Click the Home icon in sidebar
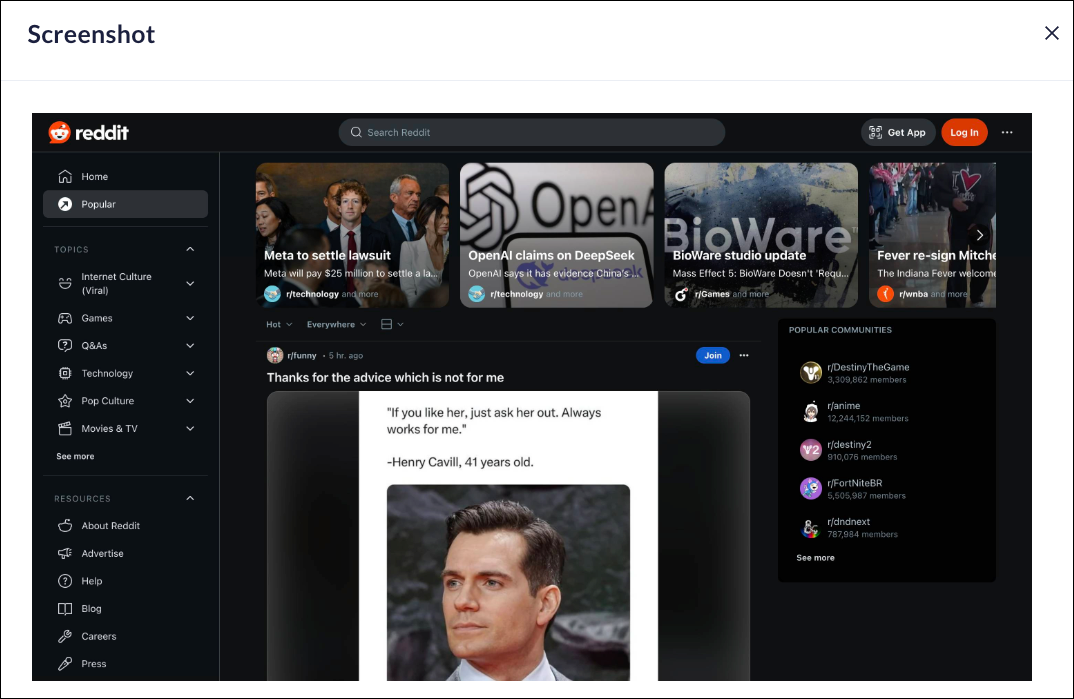1074x699 pixels. coord(65,177)
